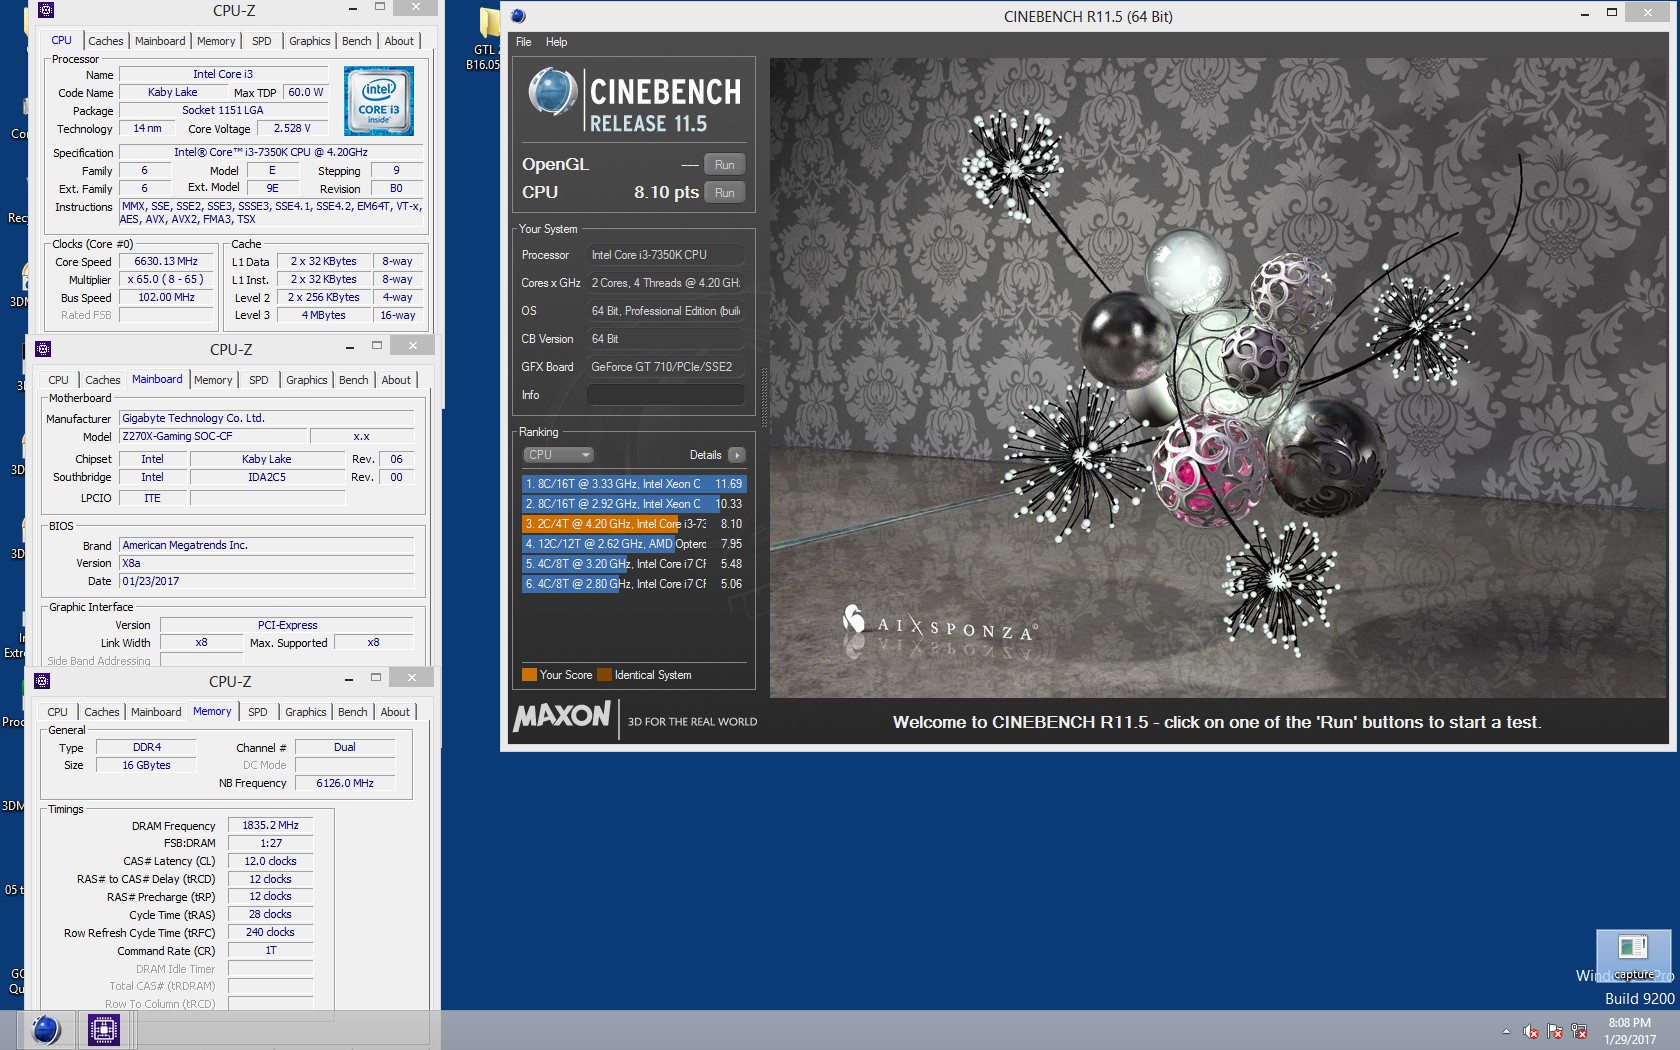Select ranking row 6, 4C/8T @ 2.80 GHz
The image size is (1680, 1050).
point(634,584)
